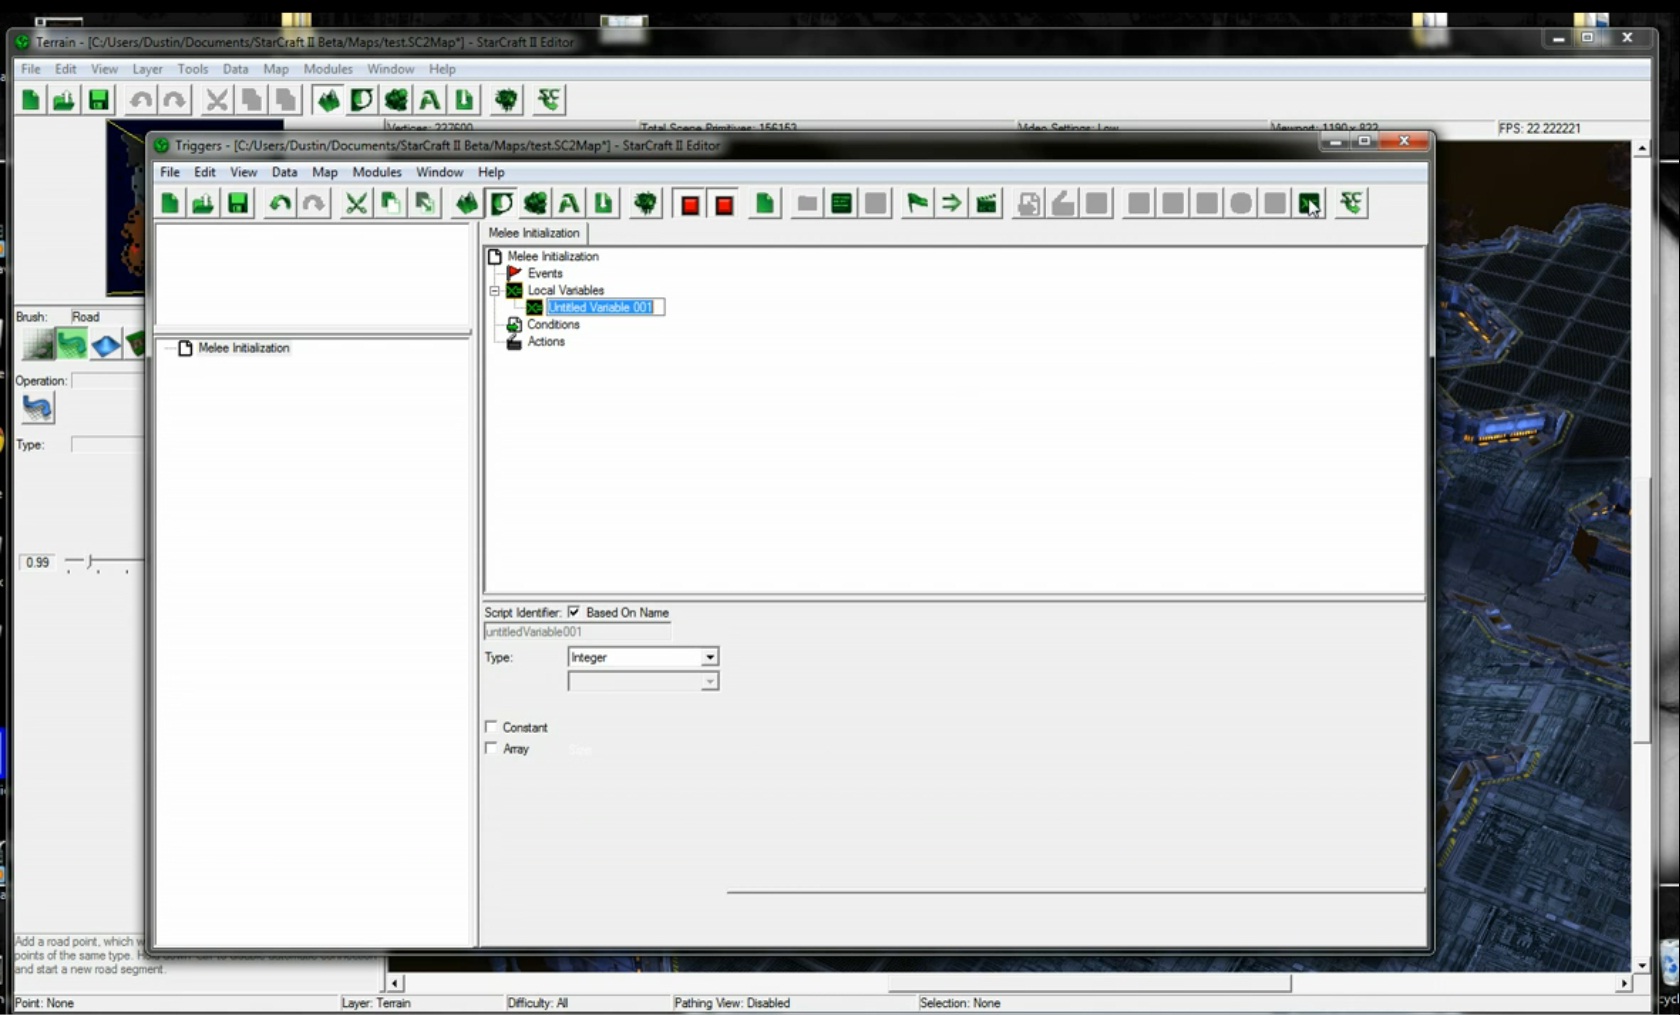This screenshot has height=1015, width=1680.
Task: Click the minimap thumbnail in Terrain window
Action: (126, 208)
